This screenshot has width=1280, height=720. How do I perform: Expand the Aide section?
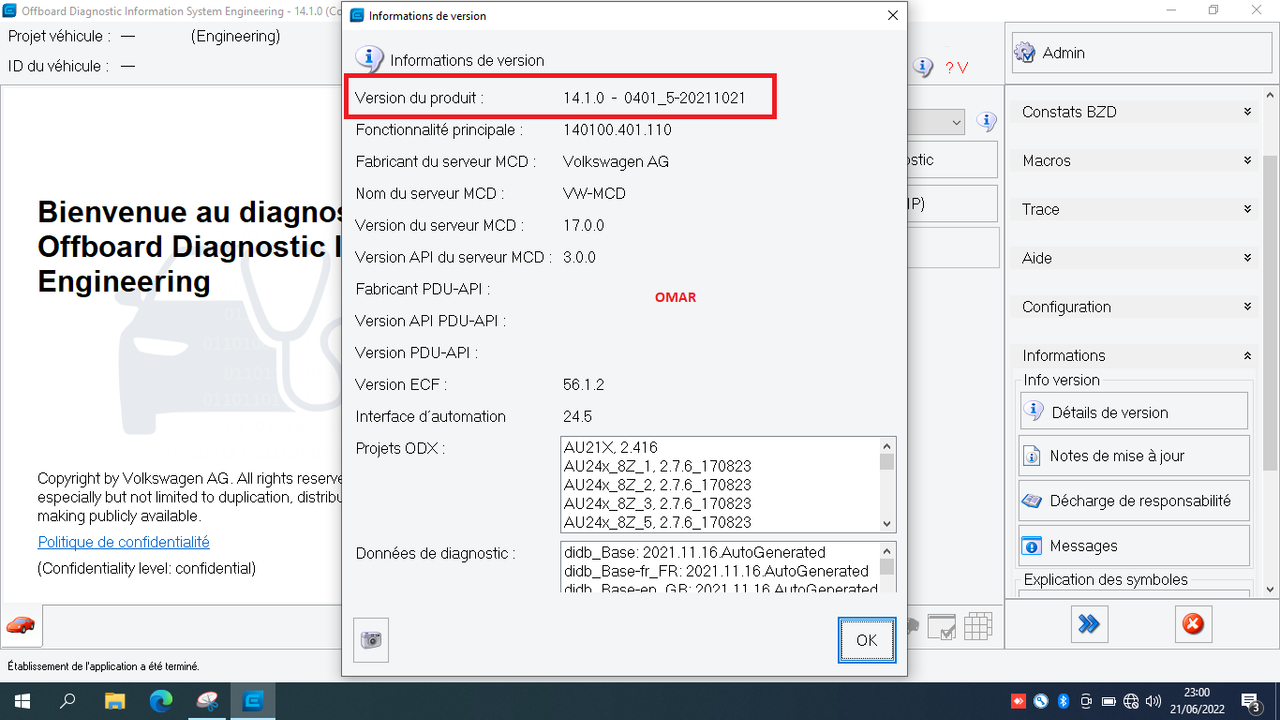coord(1136,258)
